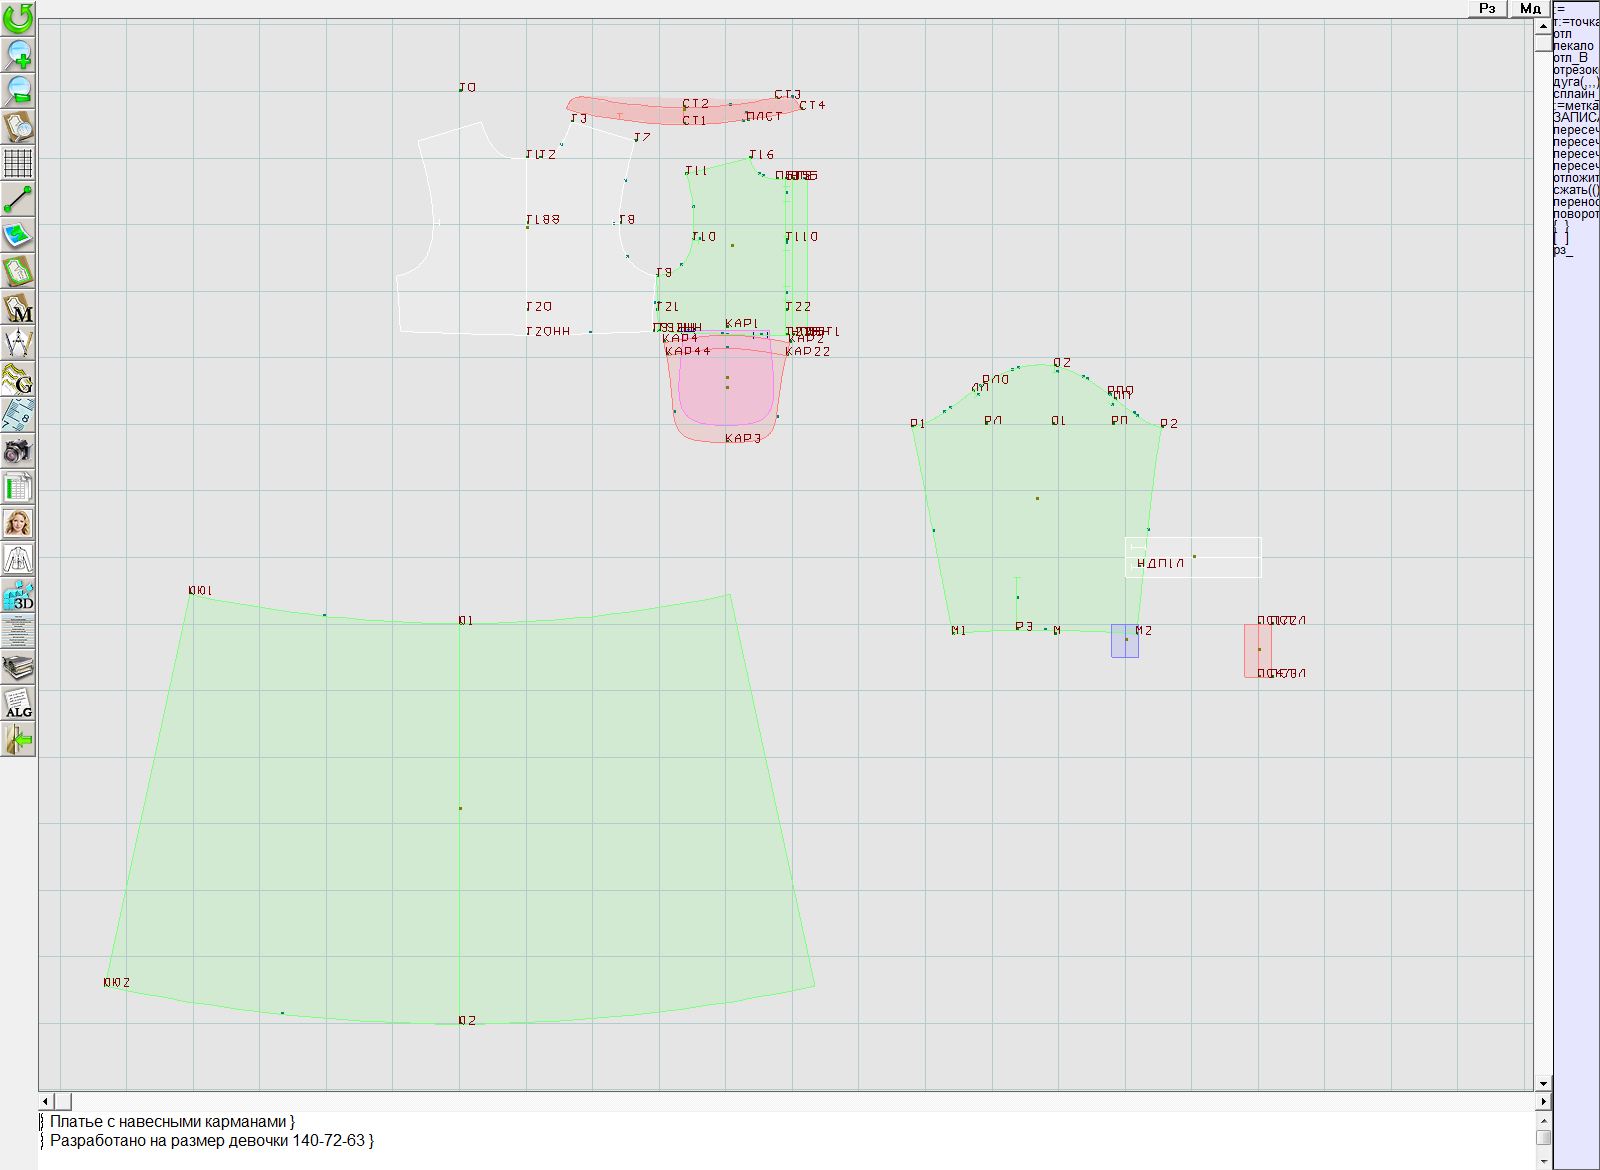Click the horizontal scrollbar left arrow
This screenshot has width=1600, height=1170.
(46, 1101)
